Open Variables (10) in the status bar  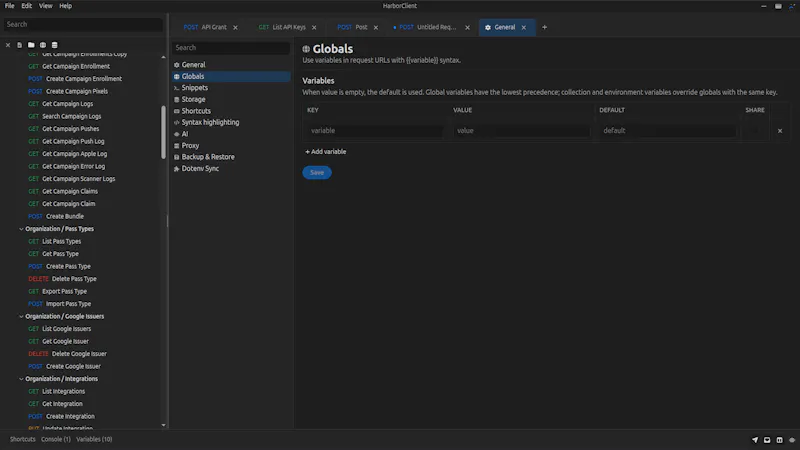tap(94, 439)
